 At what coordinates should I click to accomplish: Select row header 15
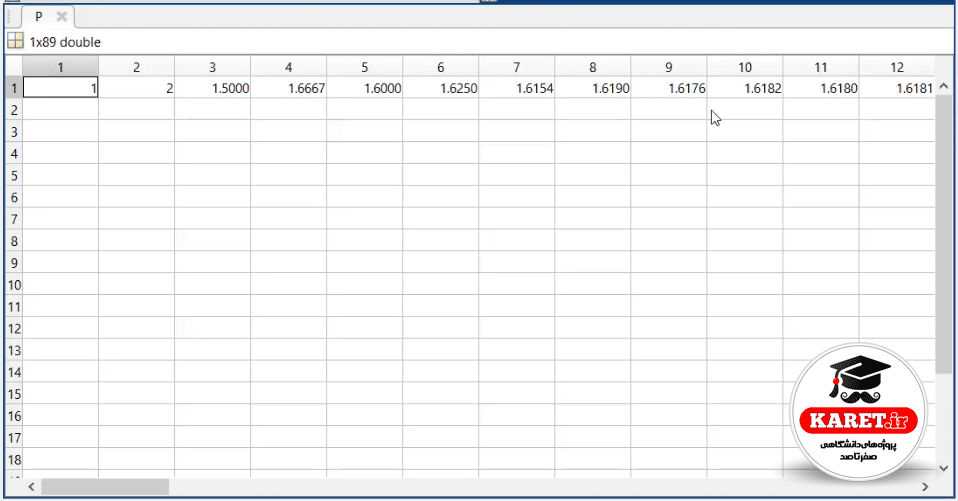(14, 394)
